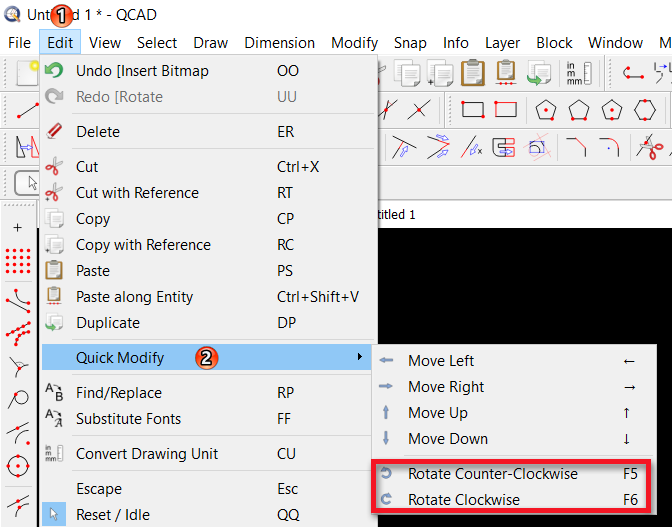Click the circle with center point tool
Screen dimensions: 672x527
[17, 465]
